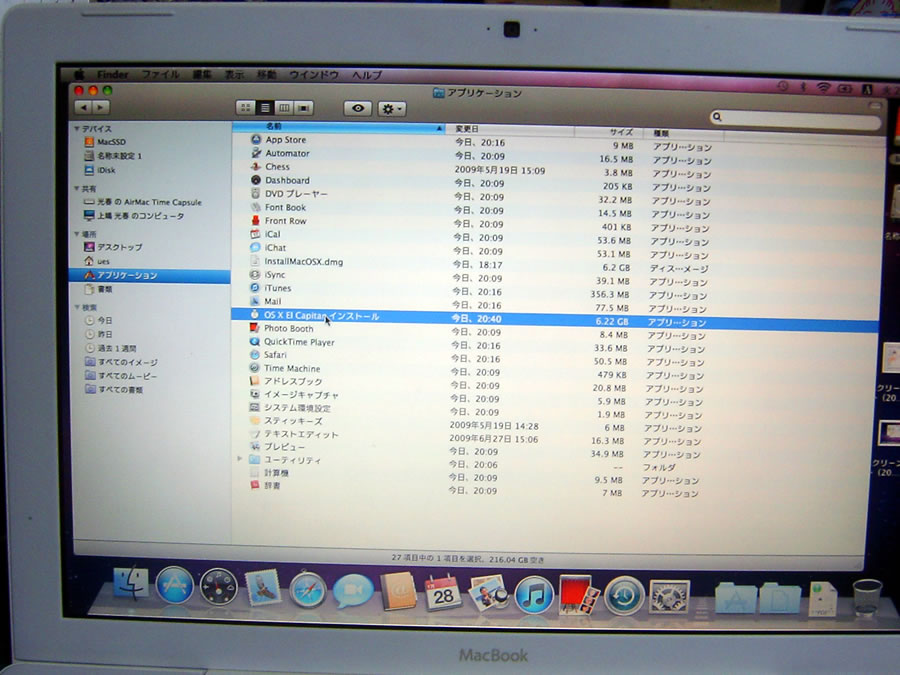Sort by 名前 column header
The image size is (900, 675).
(339, 127)
